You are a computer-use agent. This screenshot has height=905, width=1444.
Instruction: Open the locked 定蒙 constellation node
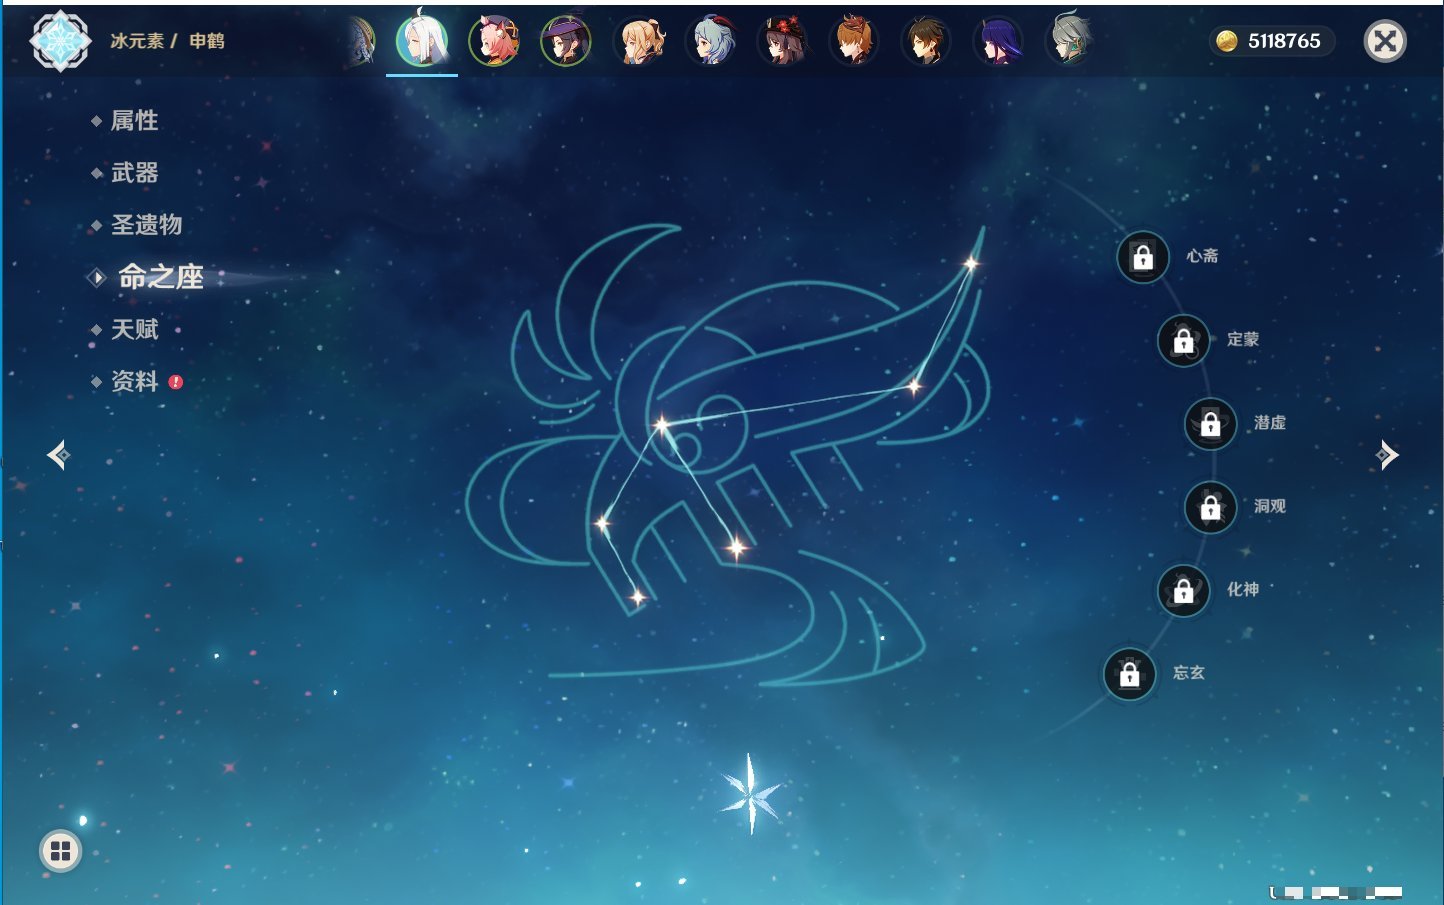click(x=1184, y=340)
